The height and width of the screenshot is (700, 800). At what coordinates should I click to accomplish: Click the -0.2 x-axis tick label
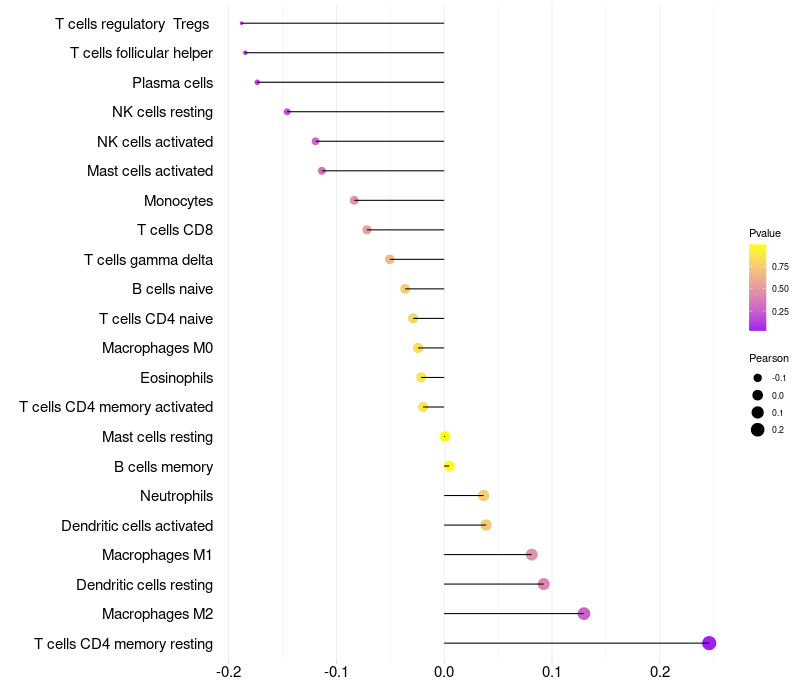click(229, 671)
